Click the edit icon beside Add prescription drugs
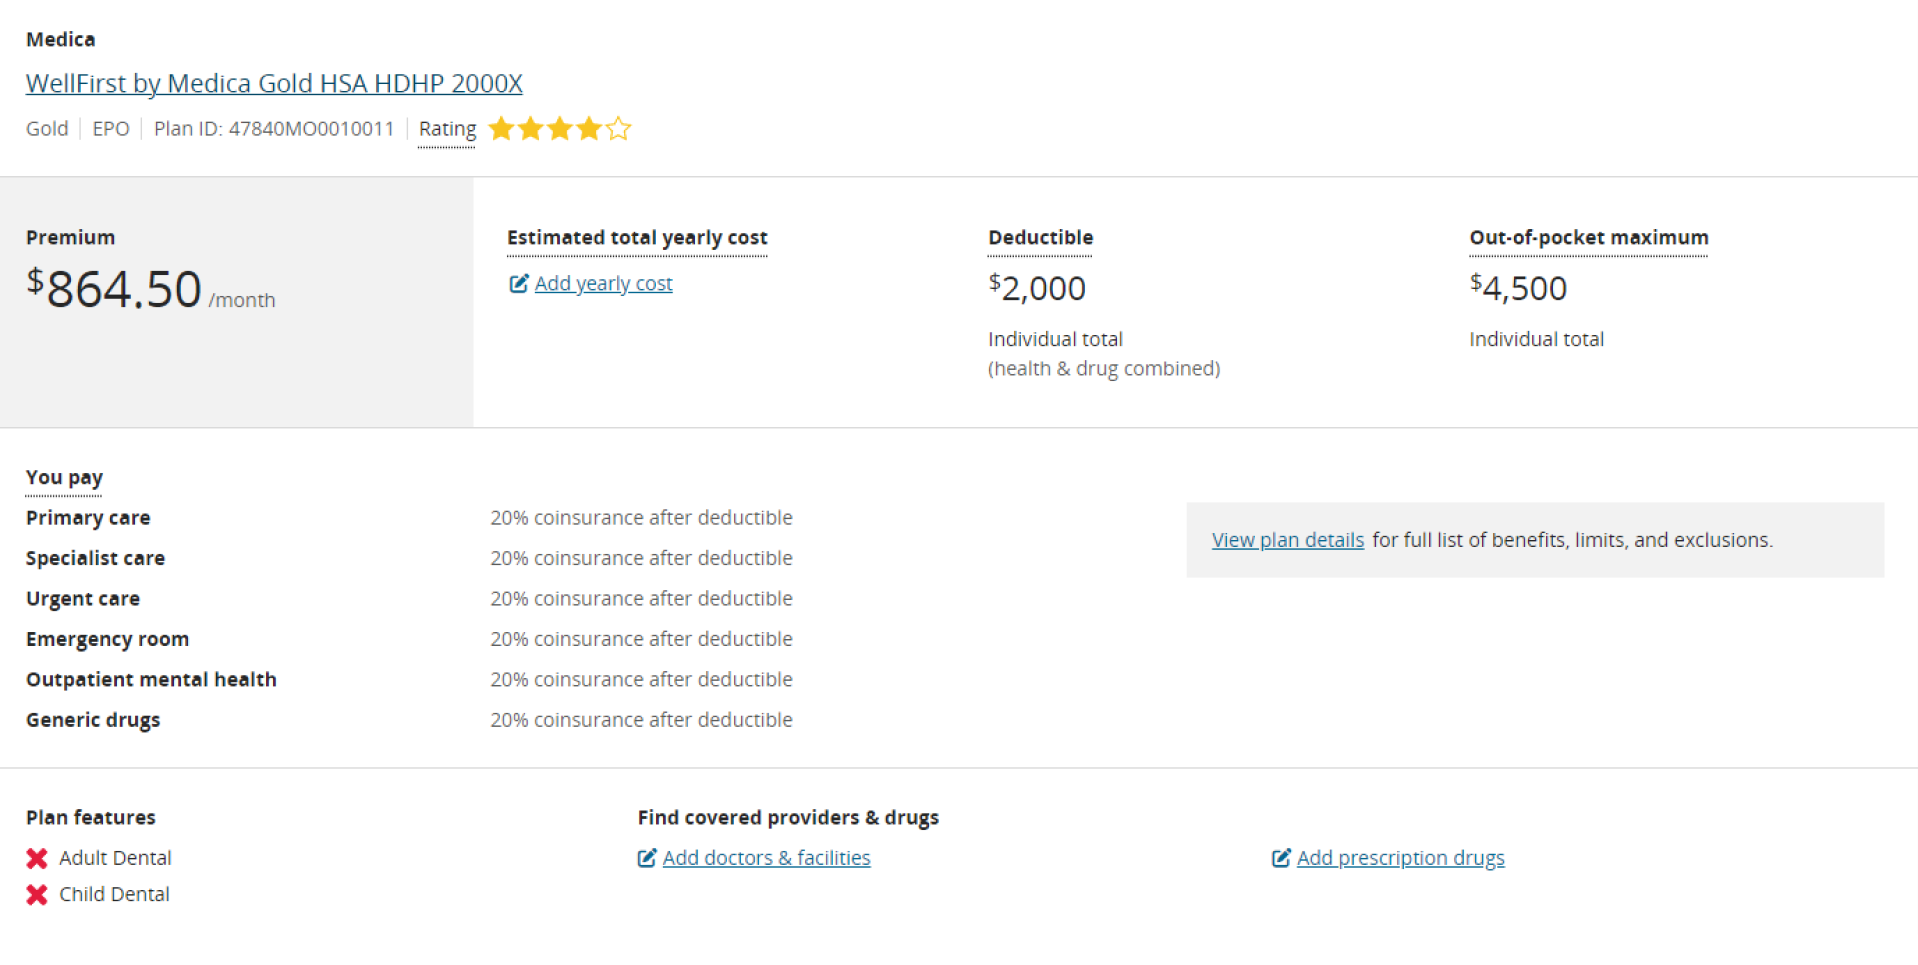1918x965 pixels. coord(1281,858)
